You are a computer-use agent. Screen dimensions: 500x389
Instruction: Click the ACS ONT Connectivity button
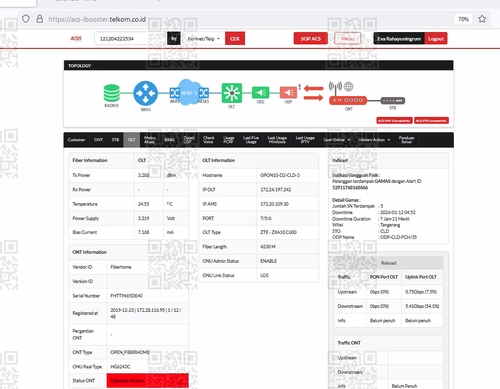(x=394, y=120)
